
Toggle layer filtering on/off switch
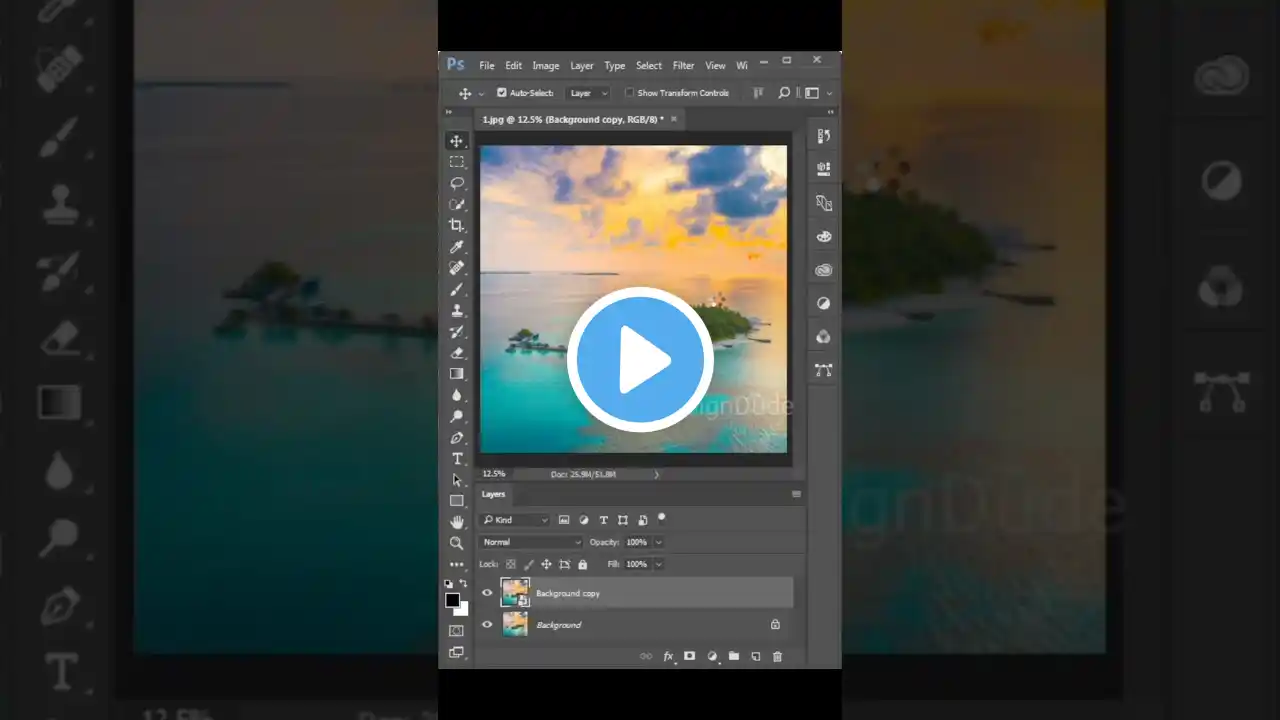pyautogui.click(x=662, y=518)
